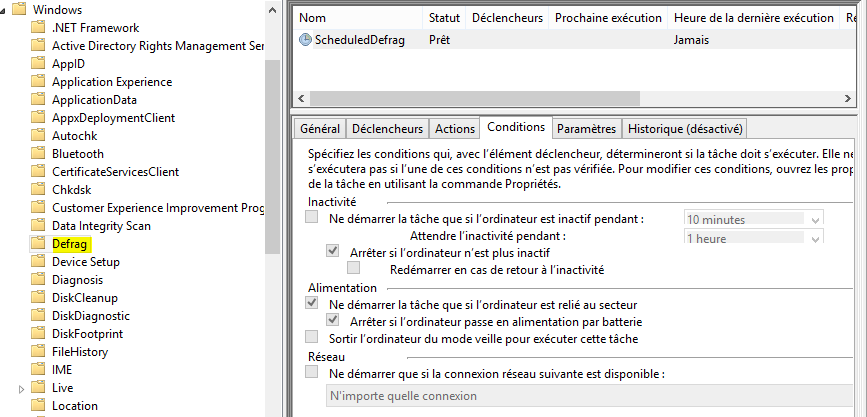Expand the Live tree node arrow
This screenshot has width=867, height=417.
pos(22,389)
